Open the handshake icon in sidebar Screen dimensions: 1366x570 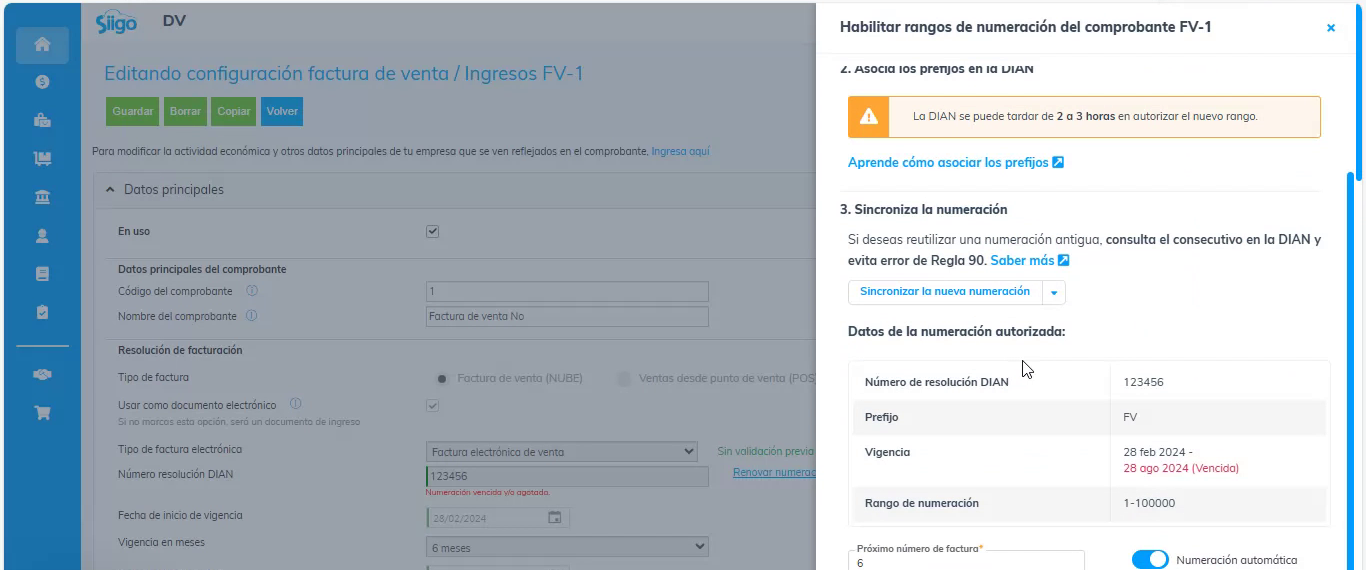pos(42,375)
